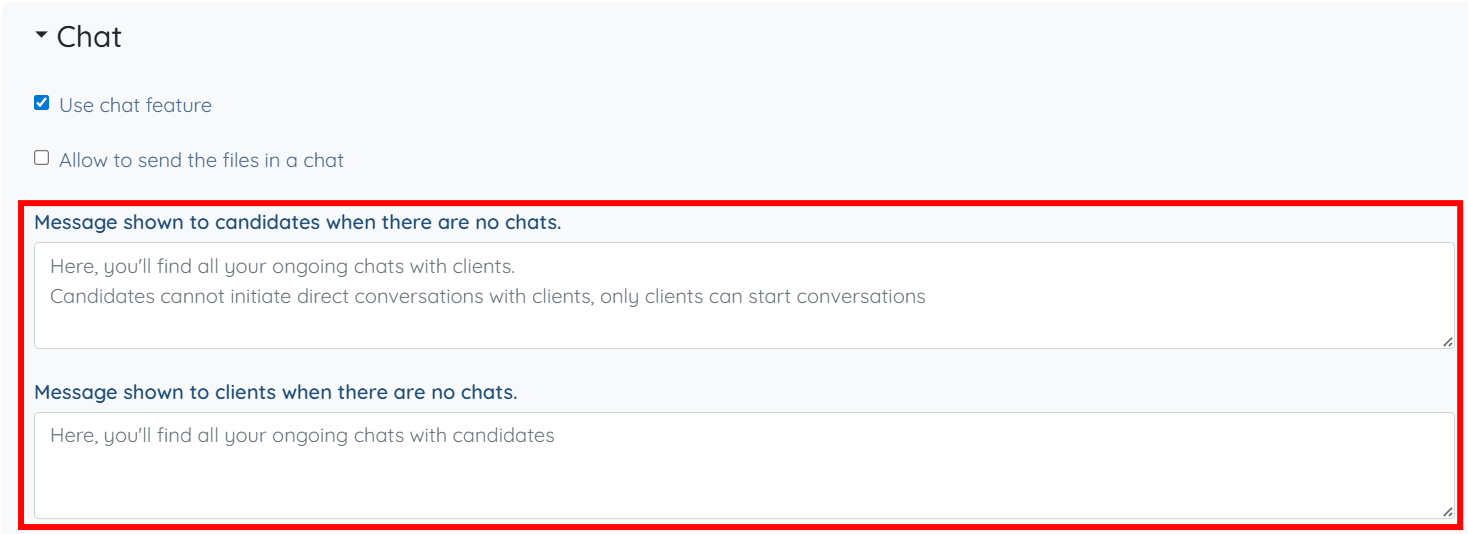This screenshot has height=534, width=1468.
Task: Click 'Message shown to clients when there are no chats' label
Action: 275,392
